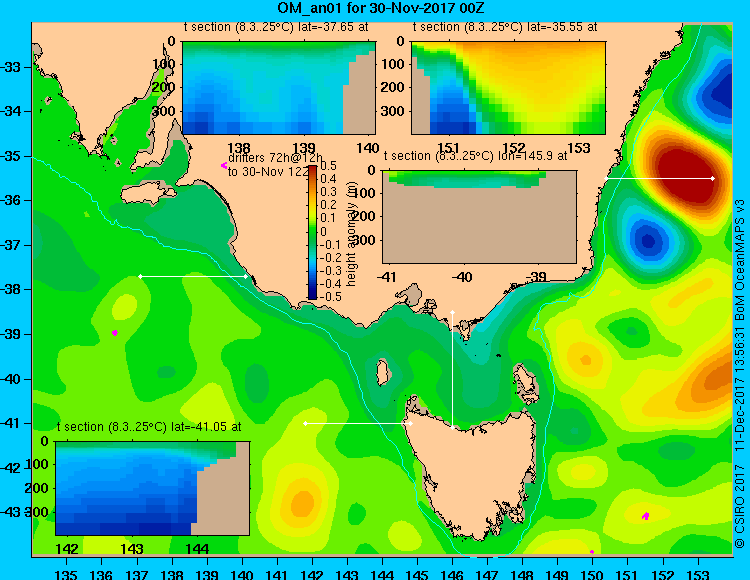Click the vertical CSIRO BoM OceanMAPS v3 credit
Image resolution: width=750 pixels, height=580 pixels.
(739, 374)
